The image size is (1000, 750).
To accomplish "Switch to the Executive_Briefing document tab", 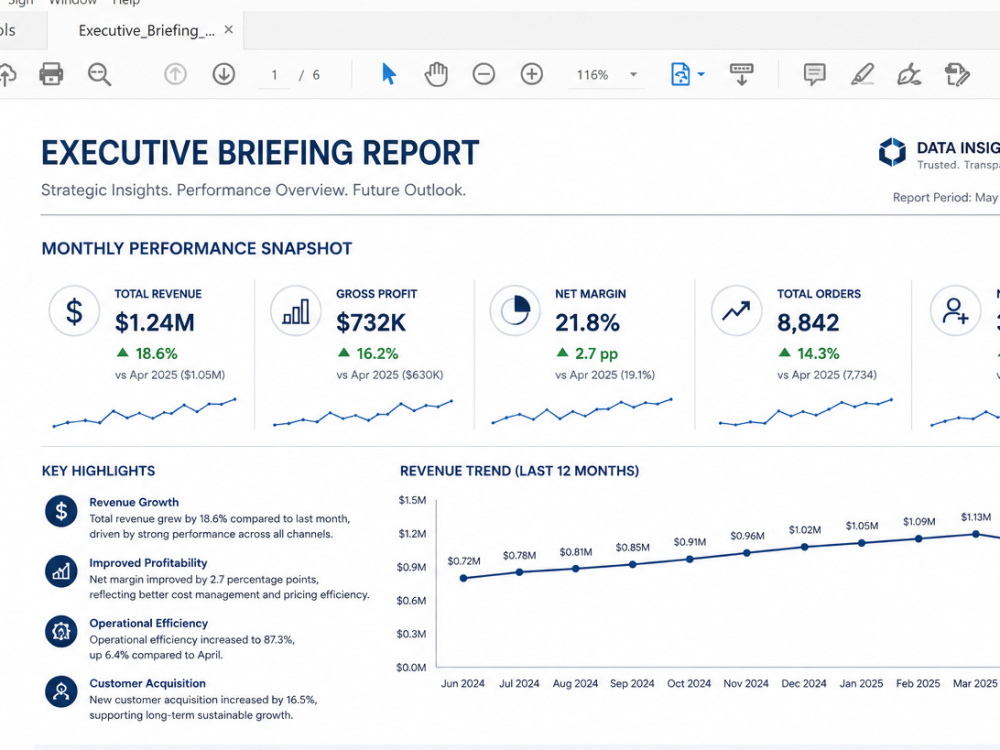I will [x=146, y=31].
